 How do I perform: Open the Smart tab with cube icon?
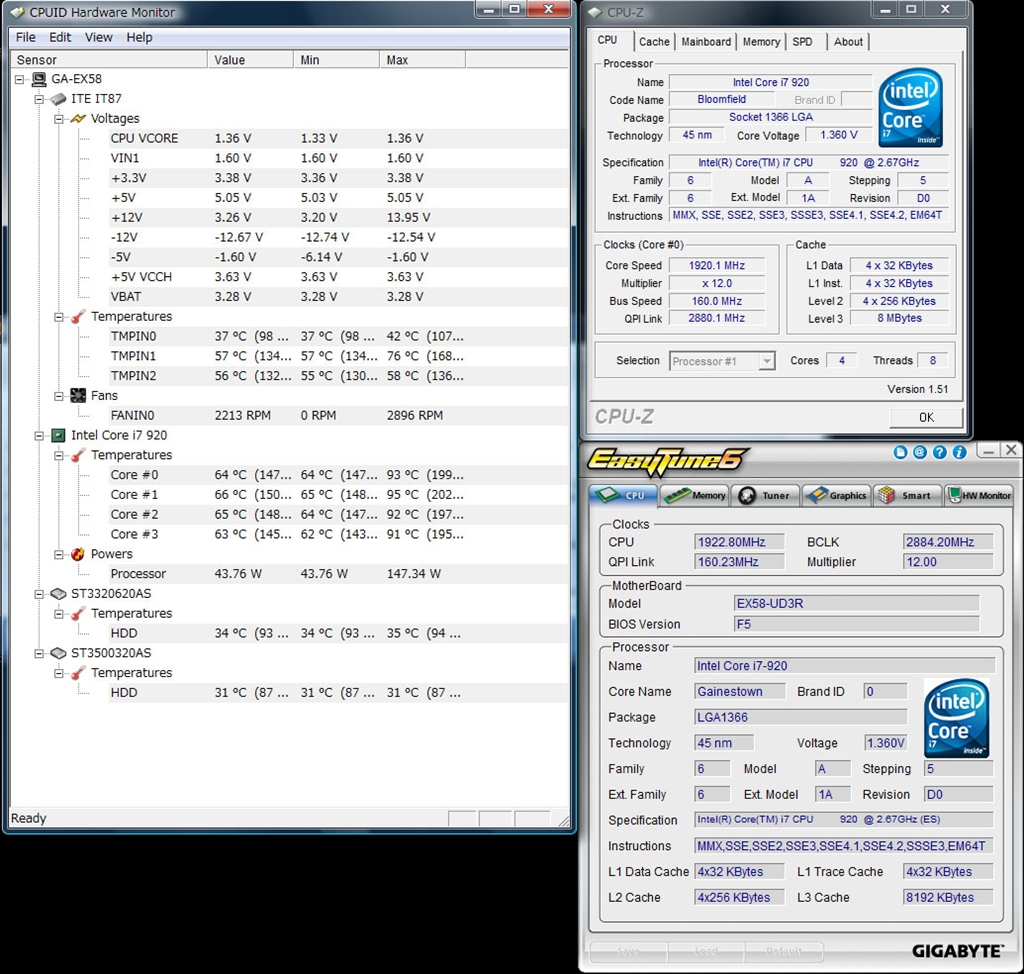point(906,495)
